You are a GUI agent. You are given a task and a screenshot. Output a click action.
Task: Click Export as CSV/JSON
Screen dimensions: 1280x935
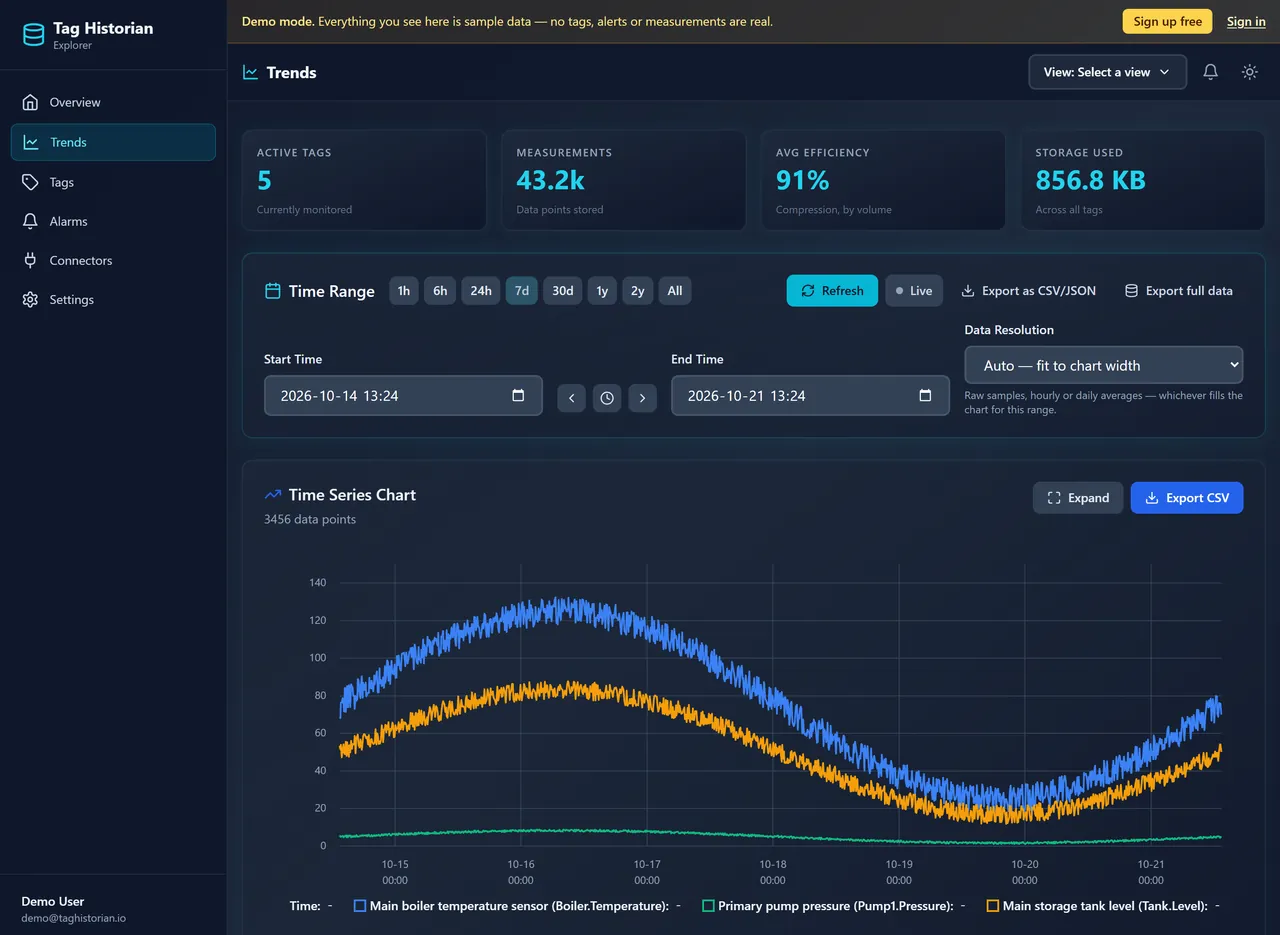point(1028,291)
